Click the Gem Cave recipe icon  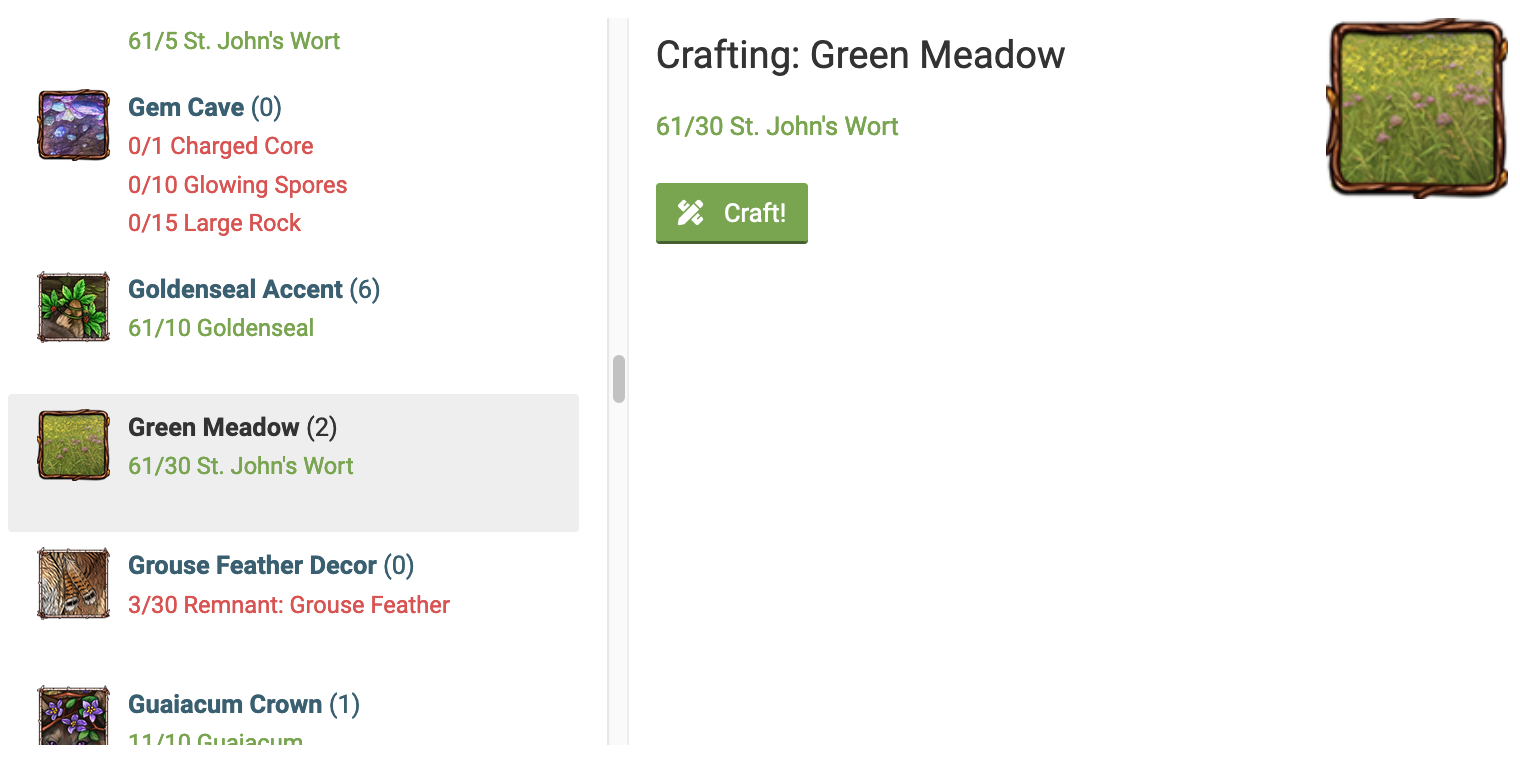pyautogui.click(x=73, y=125)
